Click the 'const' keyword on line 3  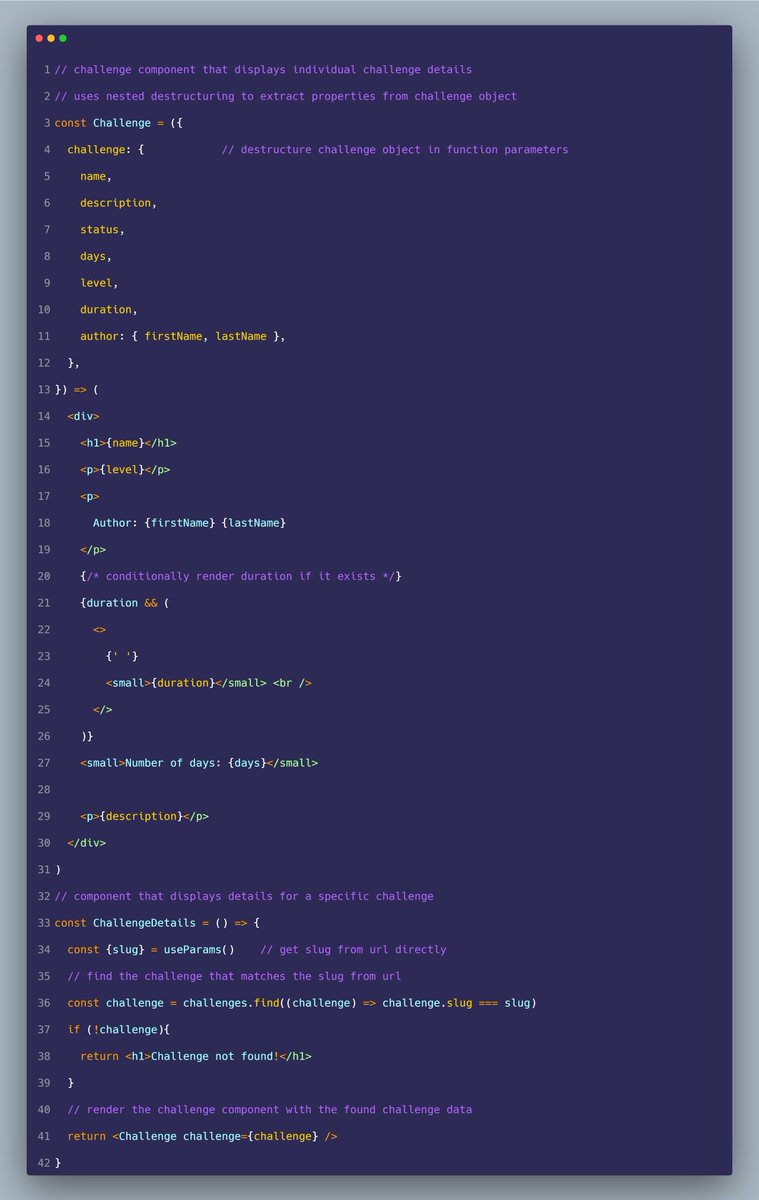(71, 123)
